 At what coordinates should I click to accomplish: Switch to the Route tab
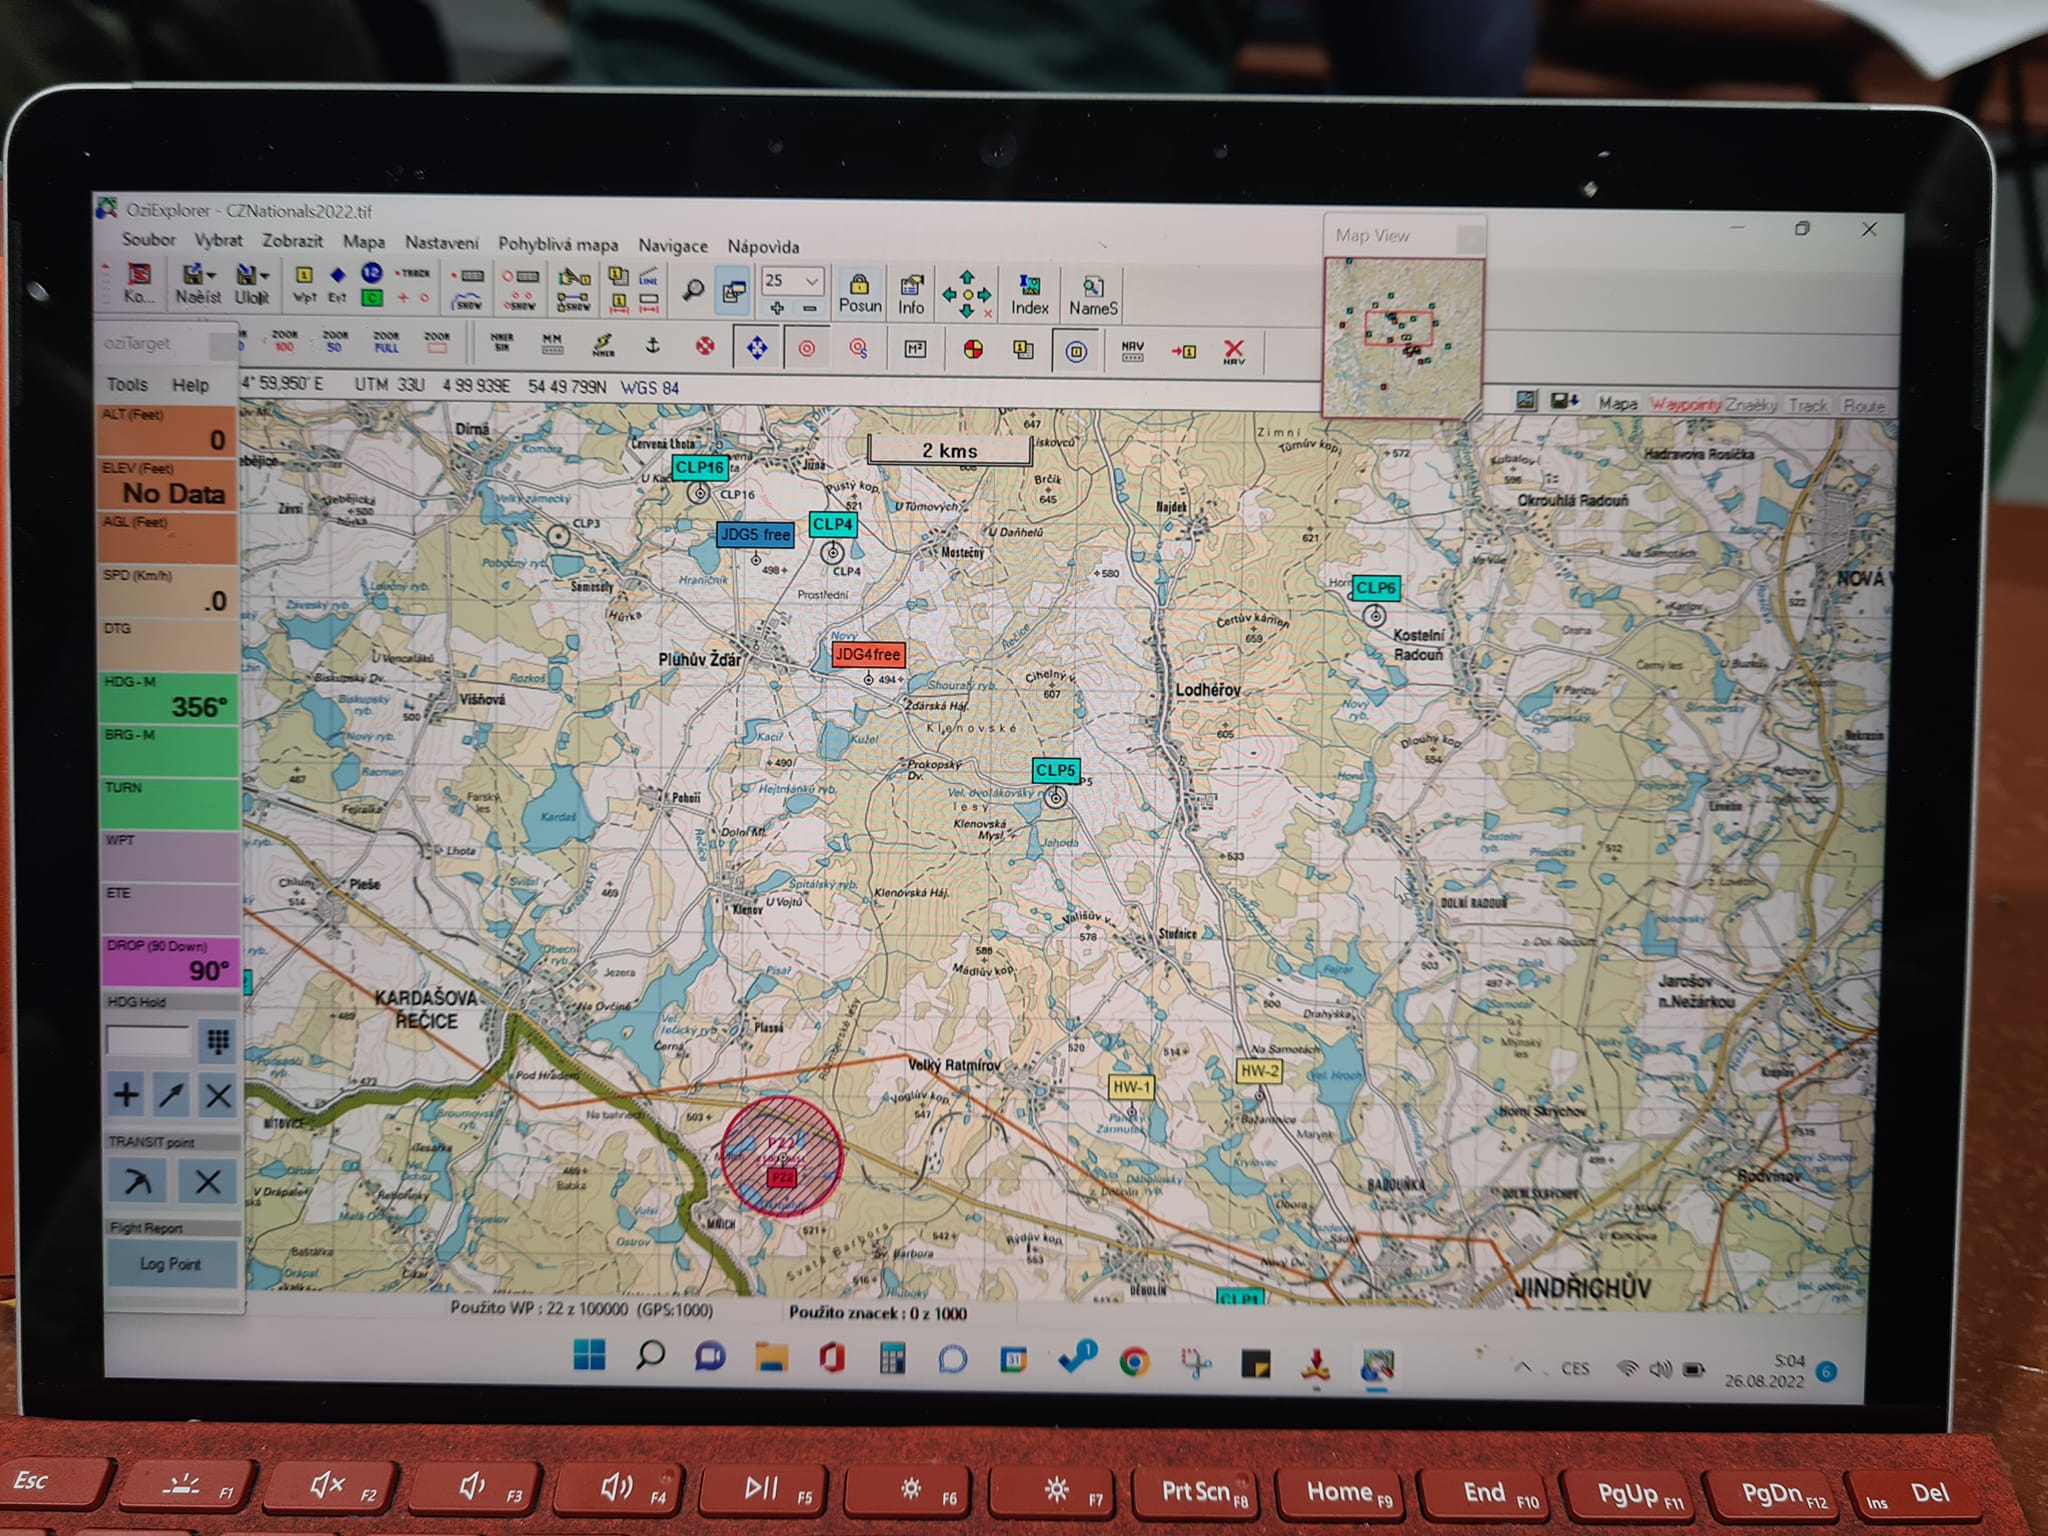point(1863,406)
